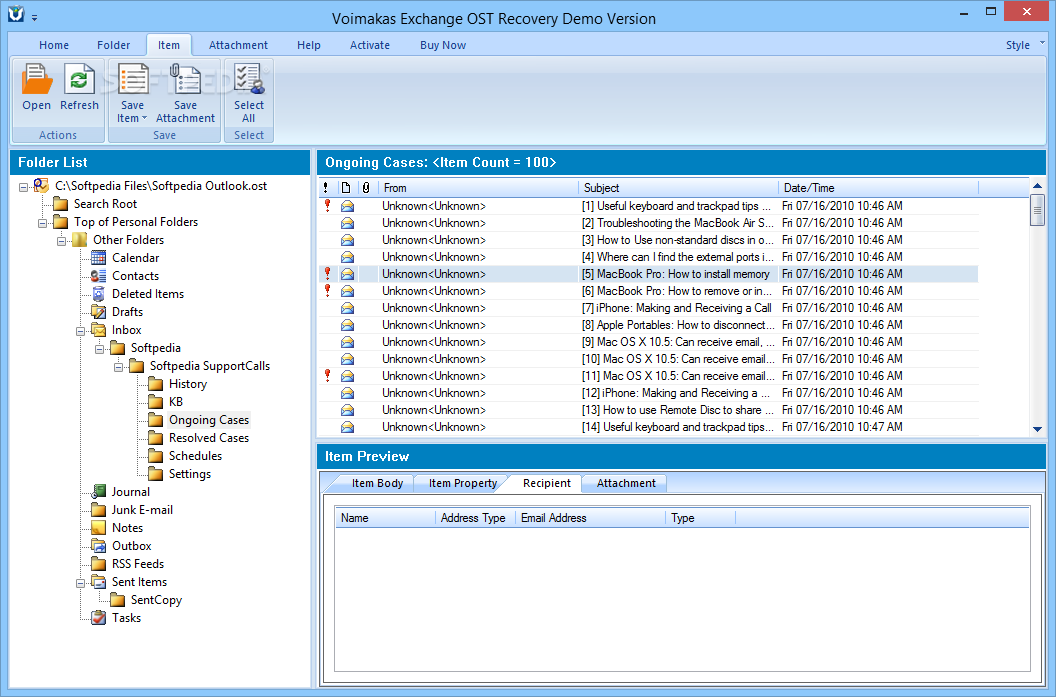Sort by the importance column header
The height and width of the screenshot is (697, 1056).
[x=326, y=188]
